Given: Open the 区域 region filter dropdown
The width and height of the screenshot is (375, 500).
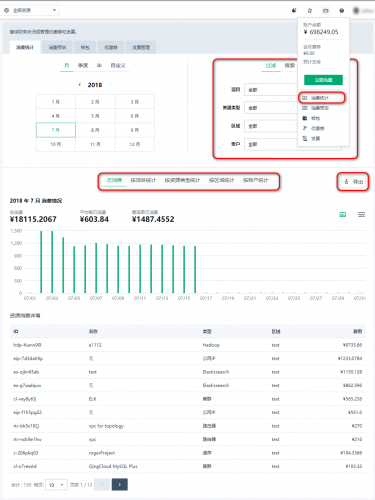Looking at the screenshot, I should 270,126.
